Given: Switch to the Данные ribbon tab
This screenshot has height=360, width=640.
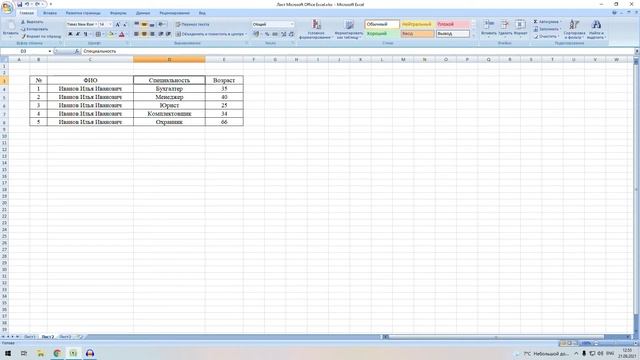Looking at the screenshot, I should tap(143, 13).
